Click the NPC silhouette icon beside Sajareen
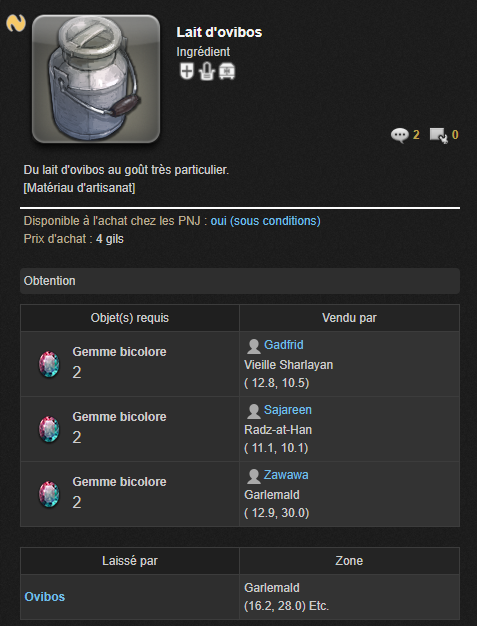This screenshot has height=627, width=477. click(253, 411)
